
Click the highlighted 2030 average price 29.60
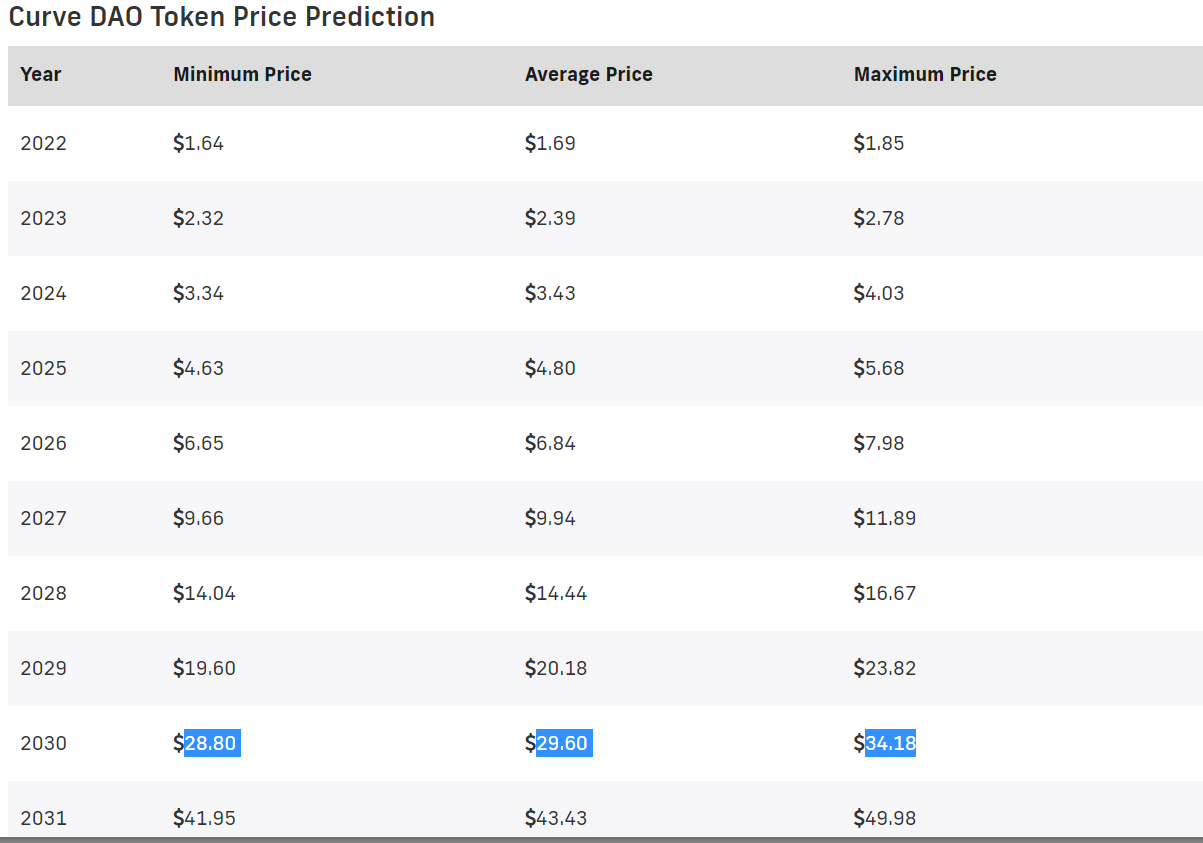[x=564, y=743]
